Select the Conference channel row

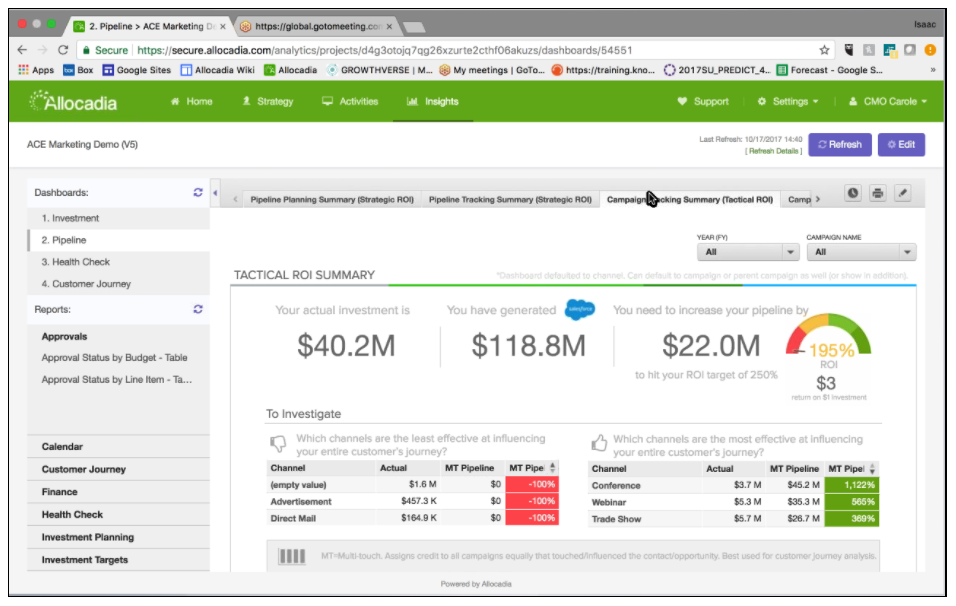pyautogui.click(x=733, y=486)
